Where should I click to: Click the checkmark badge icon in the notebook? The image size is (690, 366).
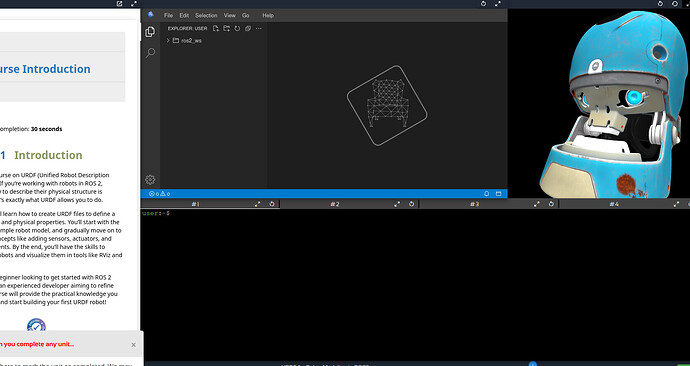pyautogui.click(x=36, y=326)
